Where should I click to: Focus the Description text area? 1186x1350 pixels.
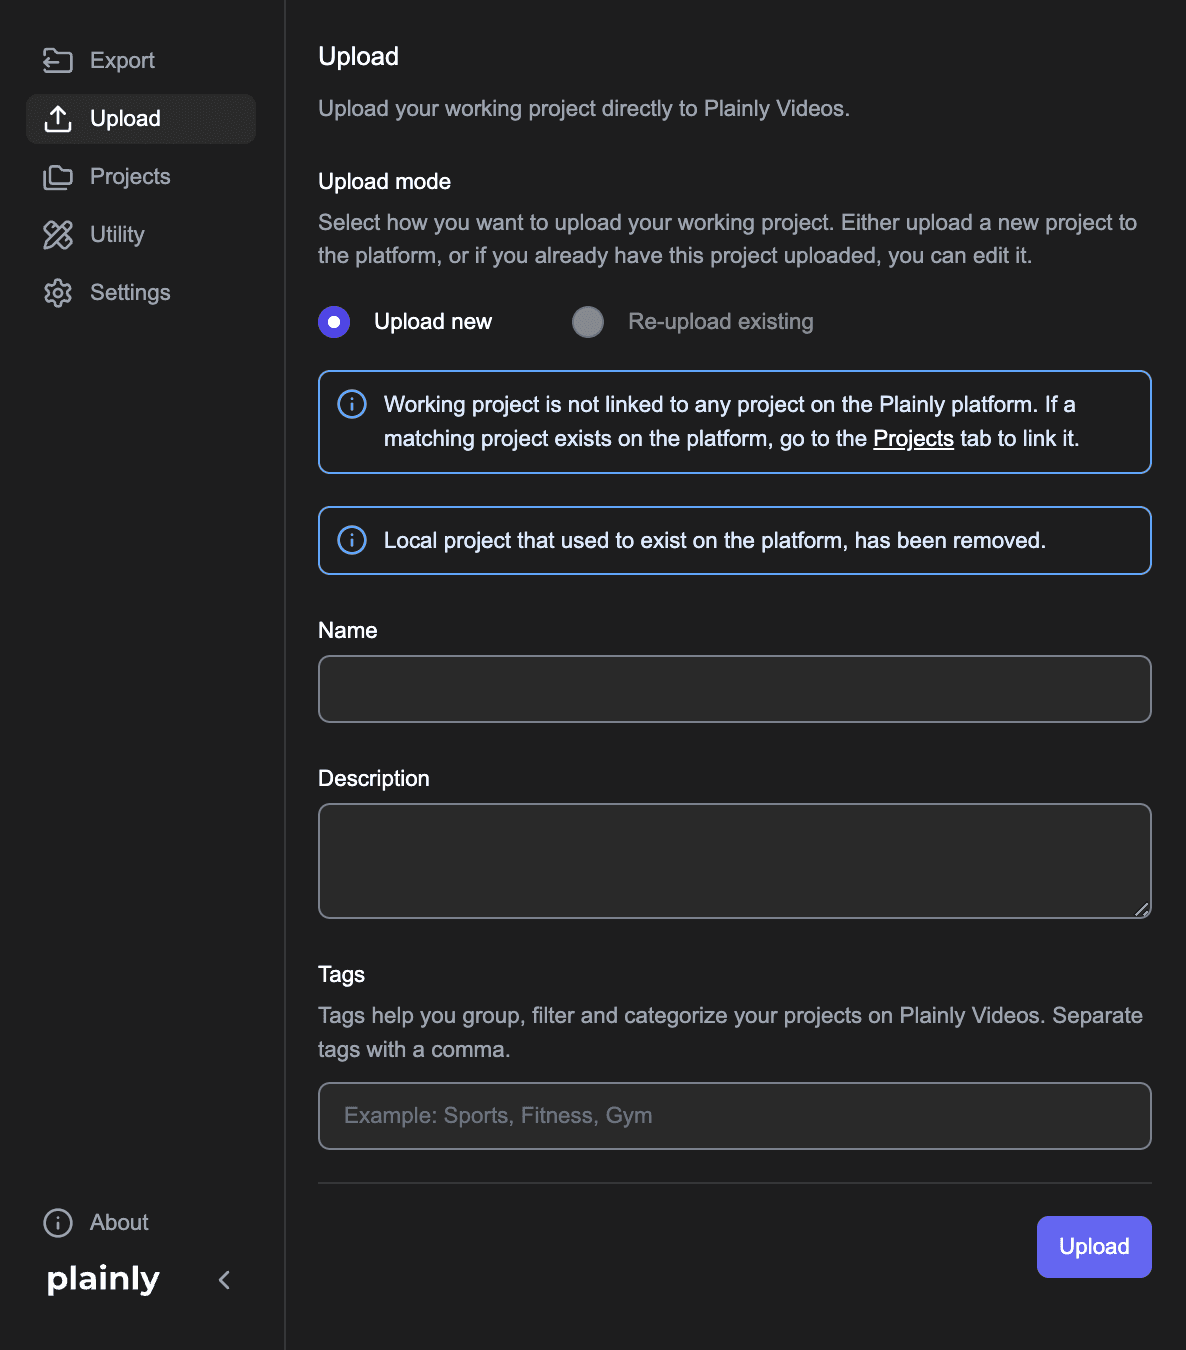tap(735, 861)
